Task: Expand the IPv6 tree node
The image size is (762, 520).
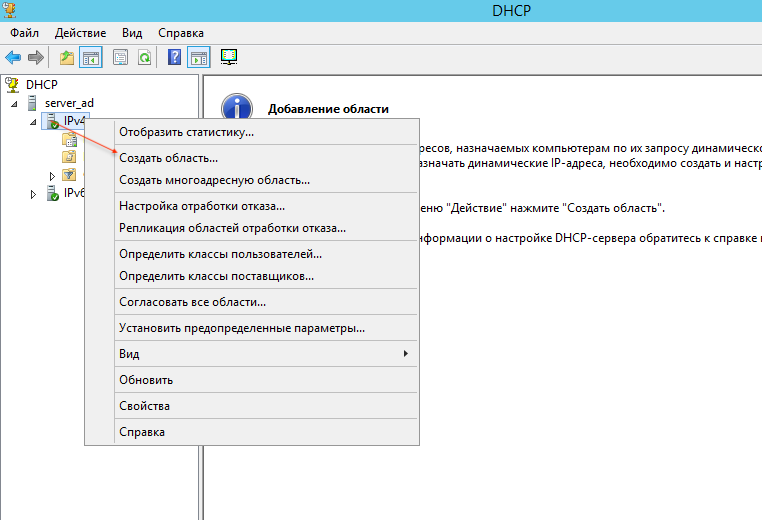Action: pos(33,194)
